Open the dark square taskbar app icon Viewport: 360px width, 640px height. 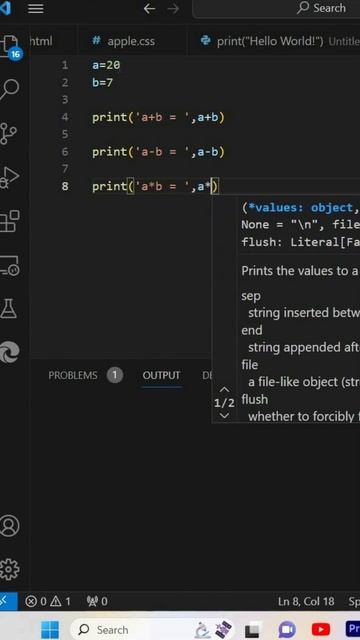click(252, 631)
